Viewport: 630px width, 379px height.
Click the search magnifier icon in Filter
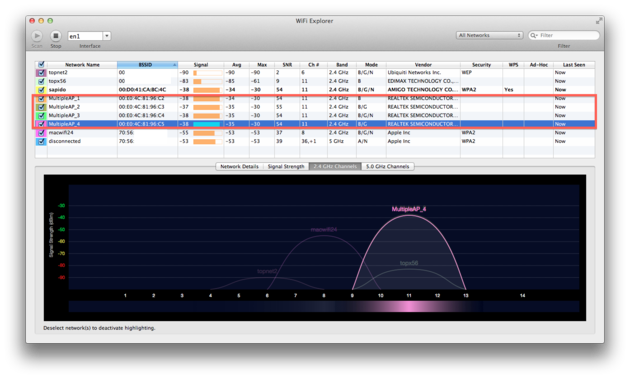point(534,35)
